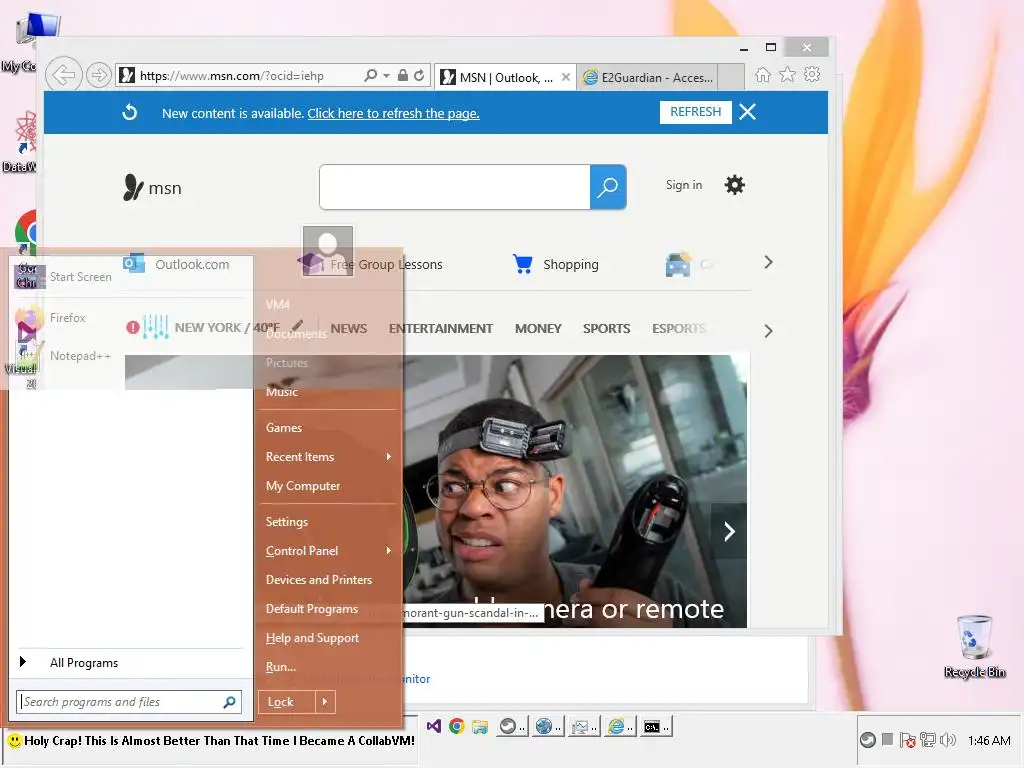Image resolution: width=1024 pixels, height=768 pixels.
Task: Dismiss the new content notification bar
Action: [748, 112]
